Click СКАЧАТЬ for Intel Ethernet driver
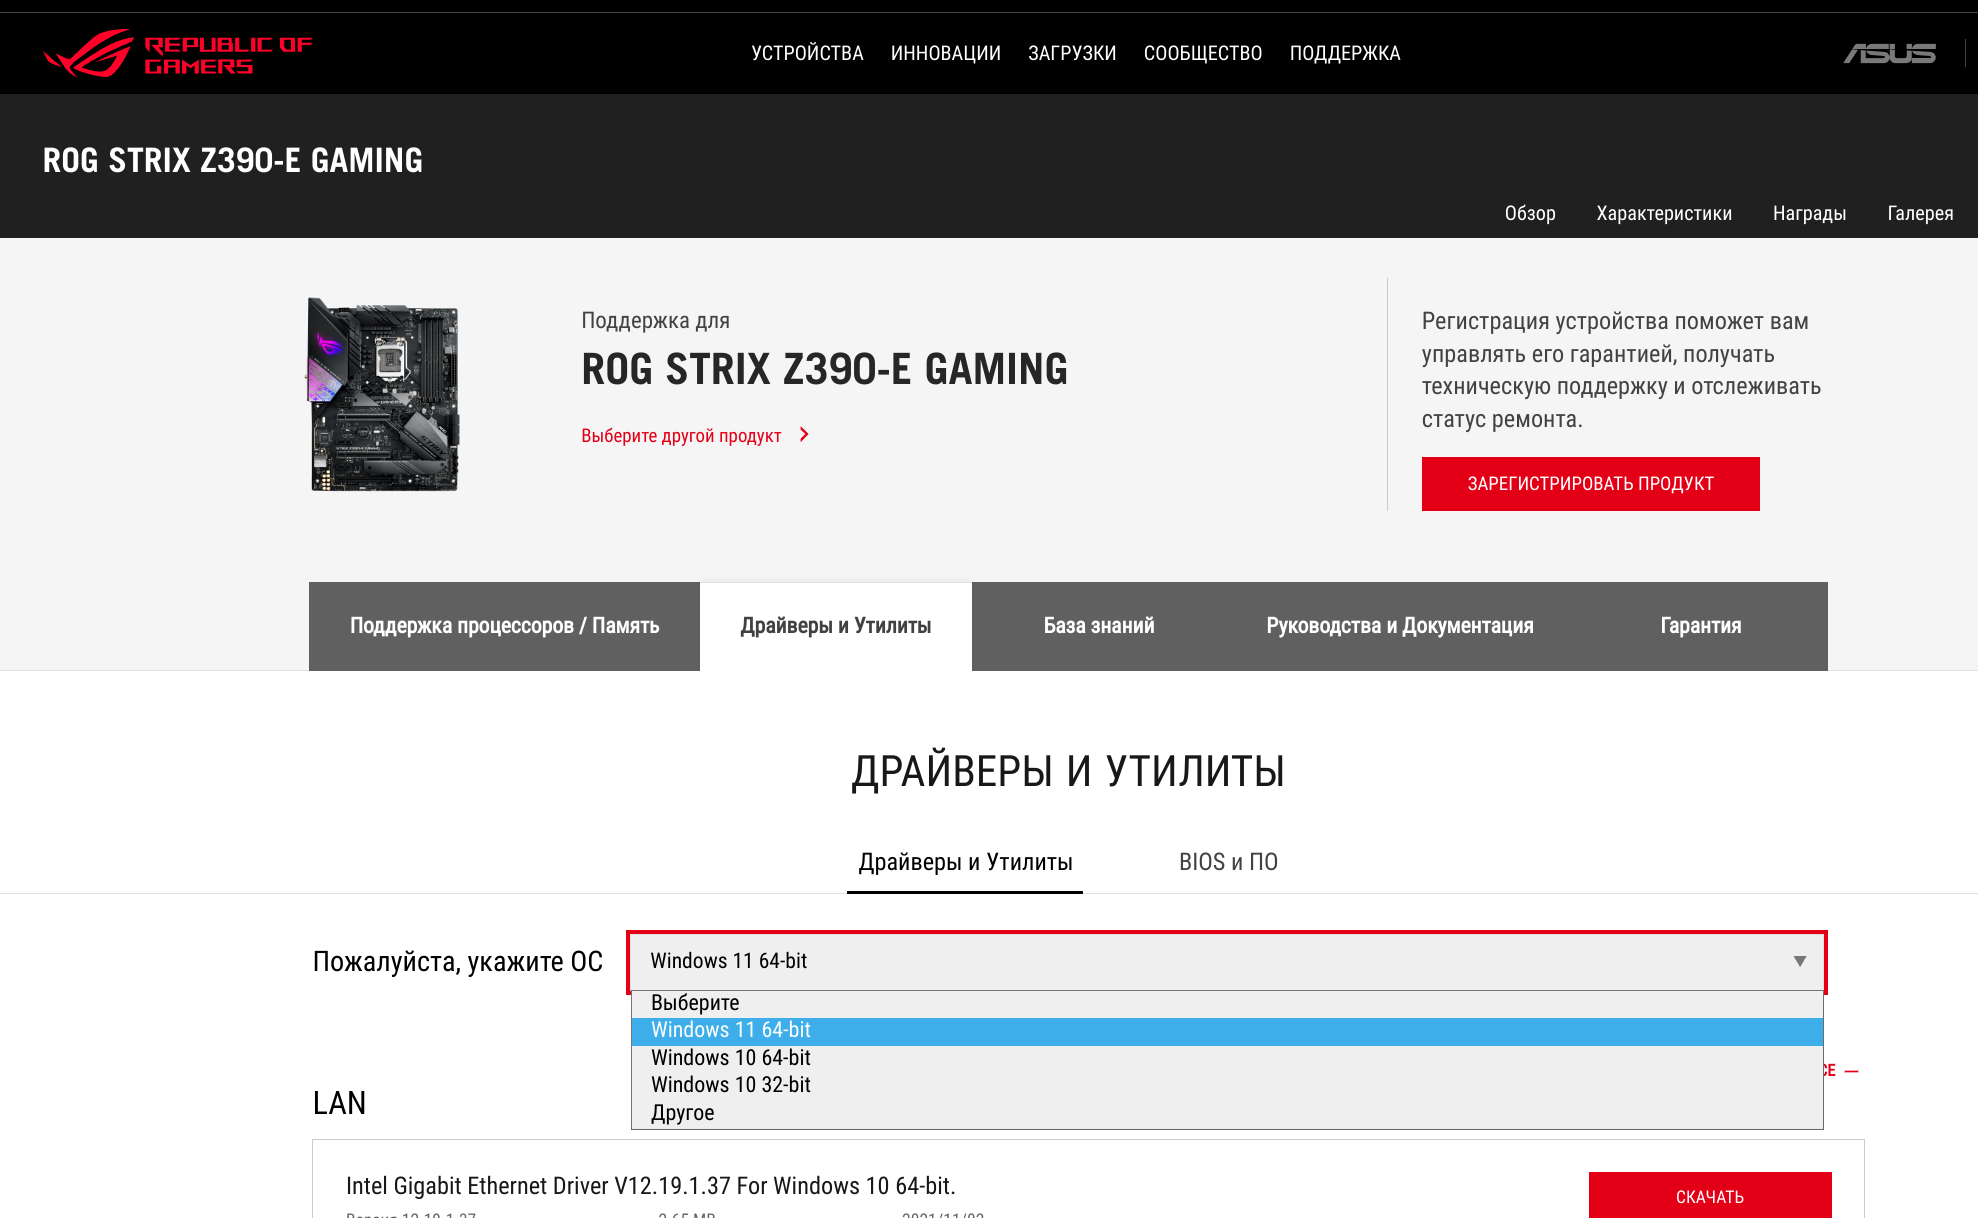Image resolution: width=1978 pixels, height=1218 pixels. pyautogui.click(x=1709, y=1196)
